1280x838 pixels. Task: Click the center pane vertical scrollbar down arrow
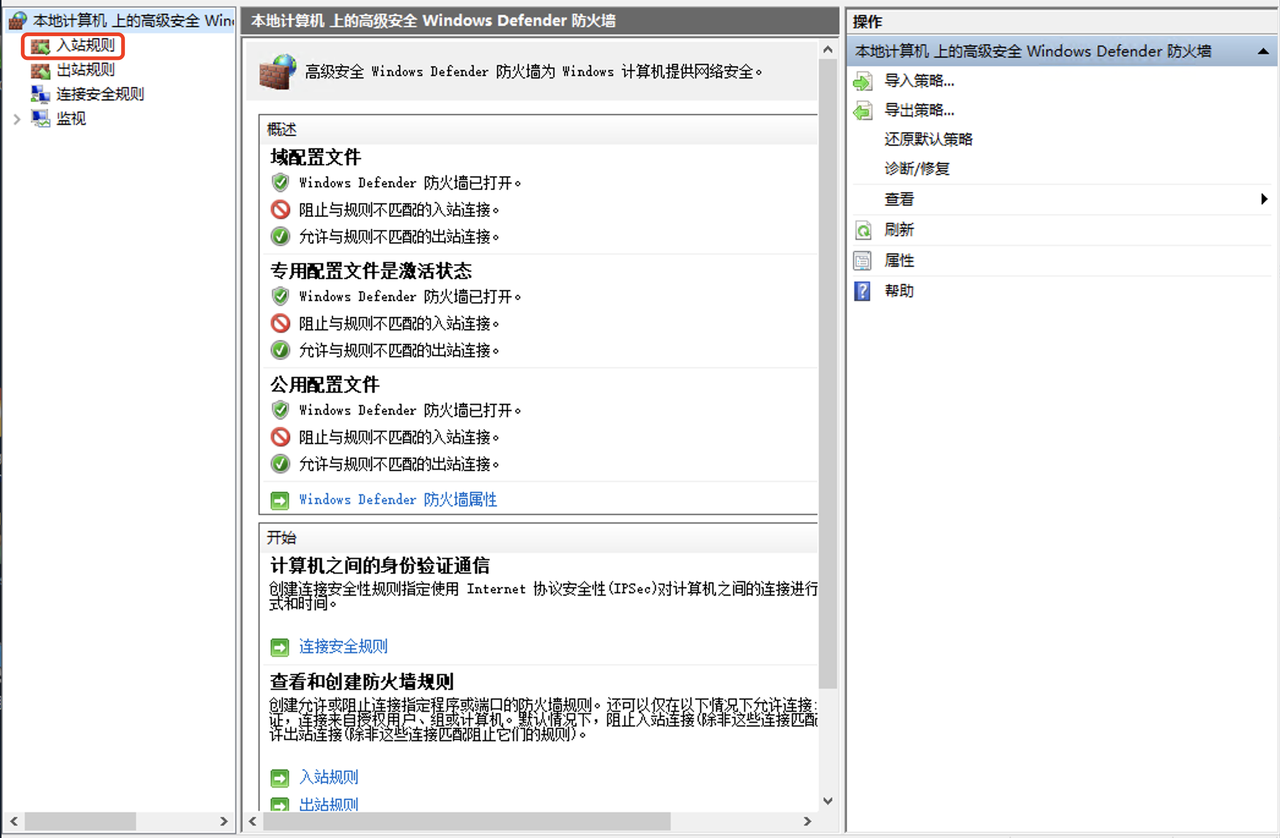tap(827, 801)
